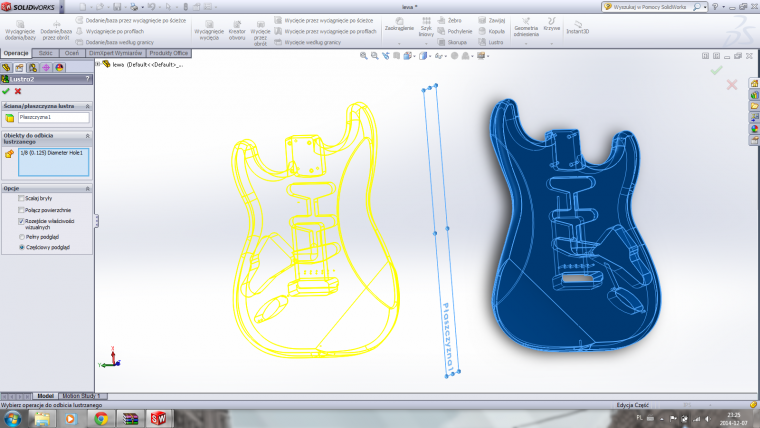Select the Skorupa shell tool

[x=452, y=42]
